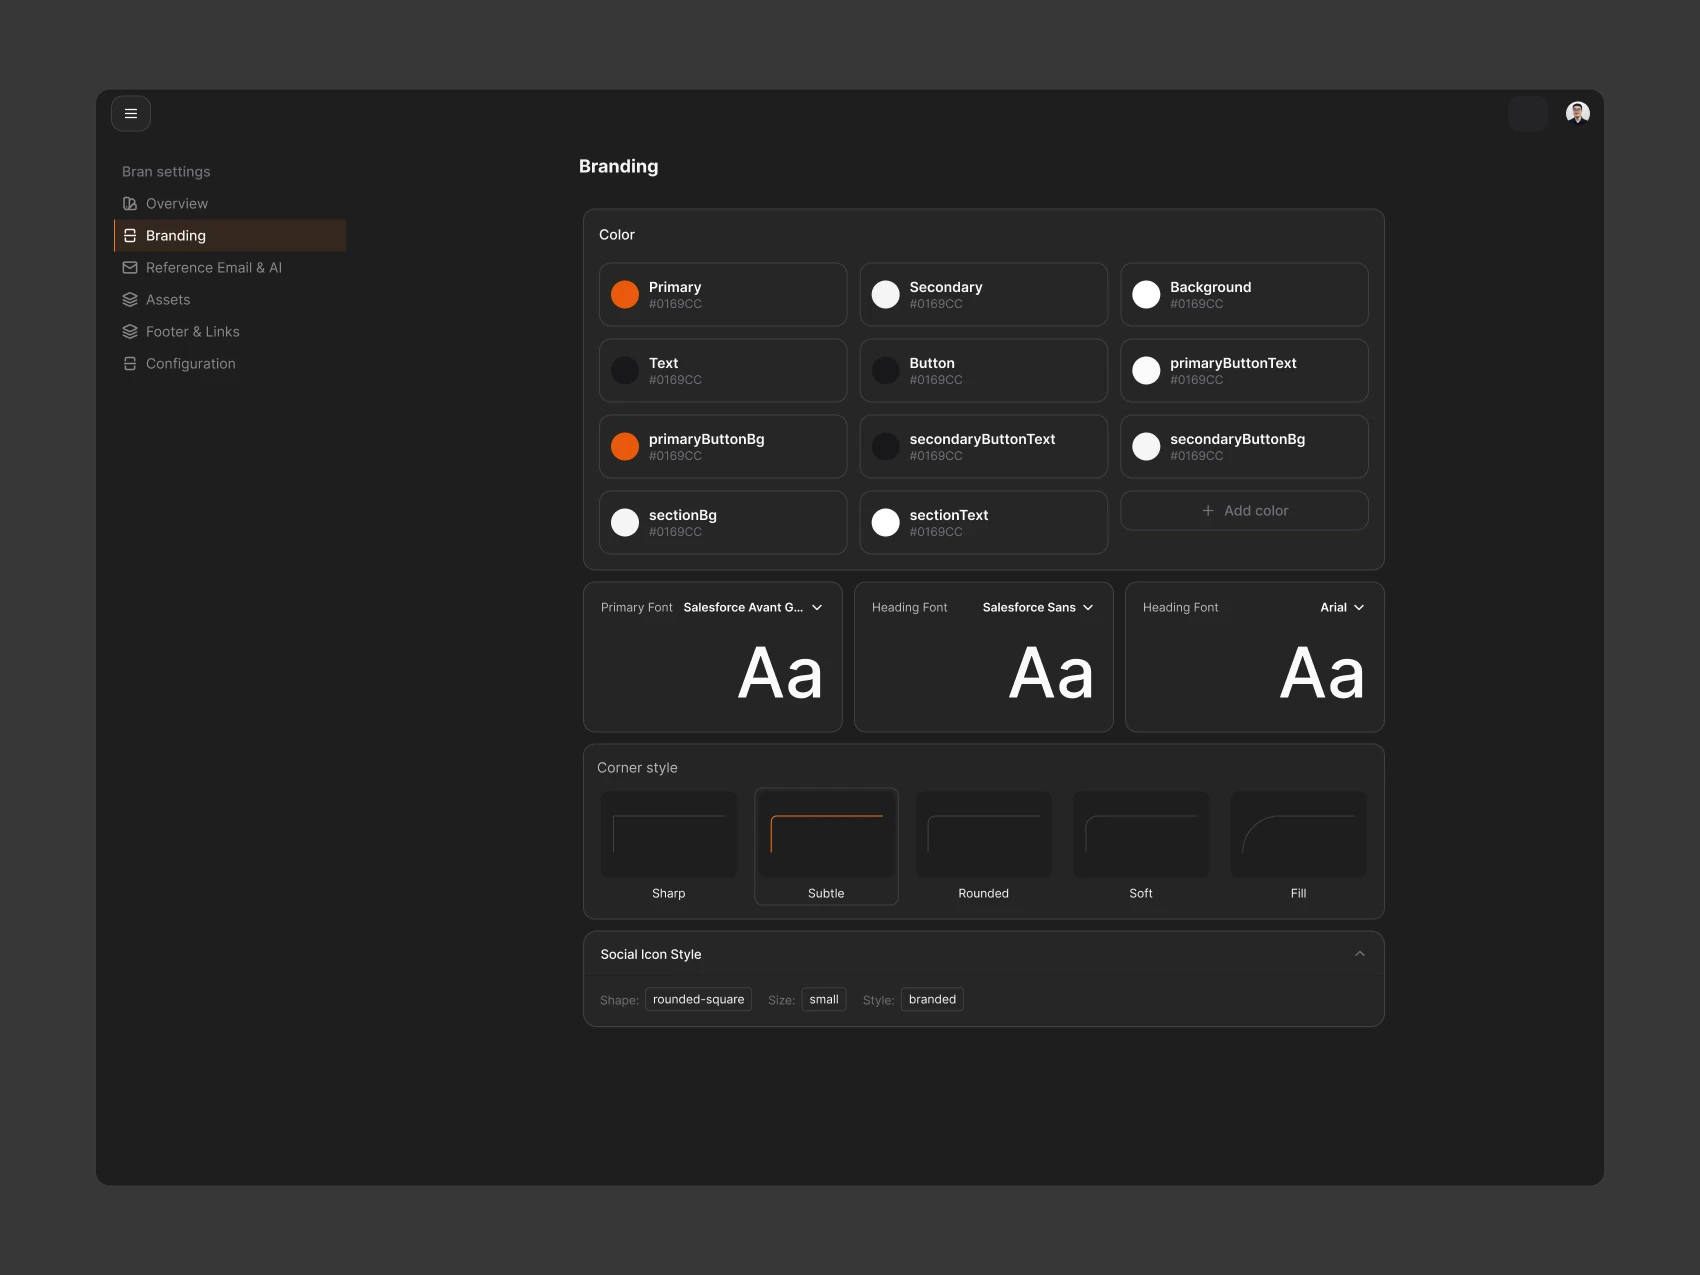
Task: Change the rounded-square shape value
Action: coord(698,1000)
